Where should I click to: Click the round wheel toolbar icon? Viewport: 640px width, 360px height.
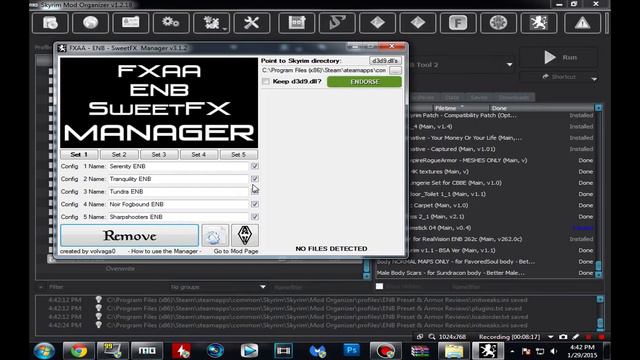pyautogui.click(x=498, y=22)
